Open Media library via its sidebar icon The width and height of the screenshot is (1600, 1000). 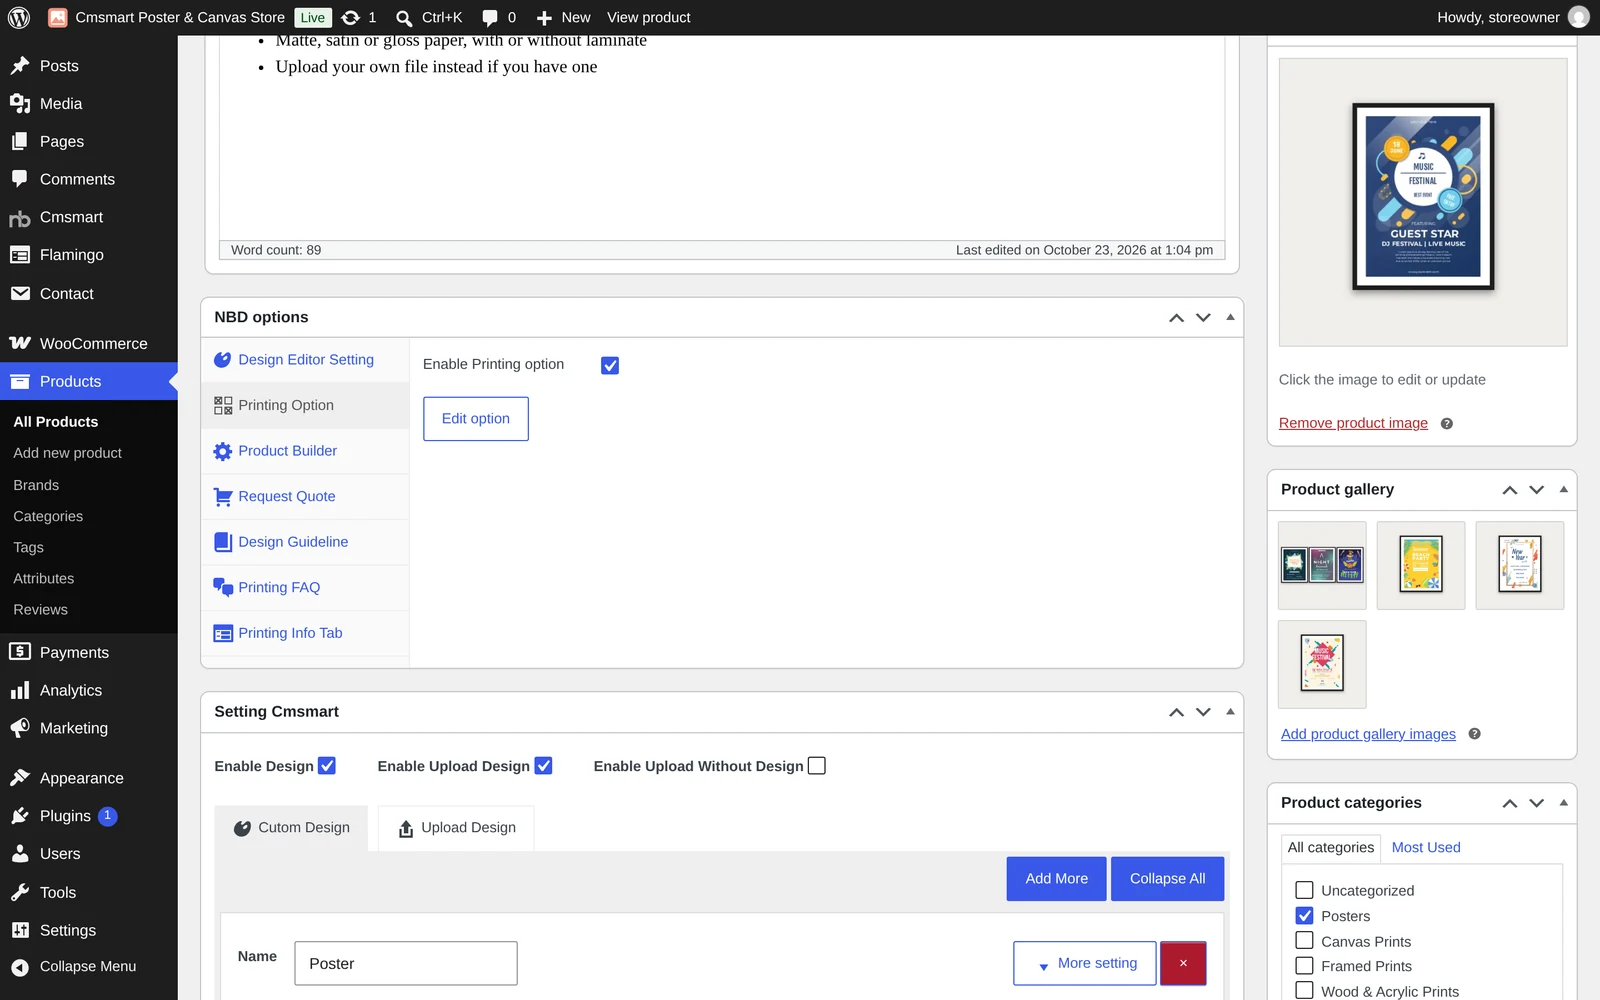coord(20,104)
